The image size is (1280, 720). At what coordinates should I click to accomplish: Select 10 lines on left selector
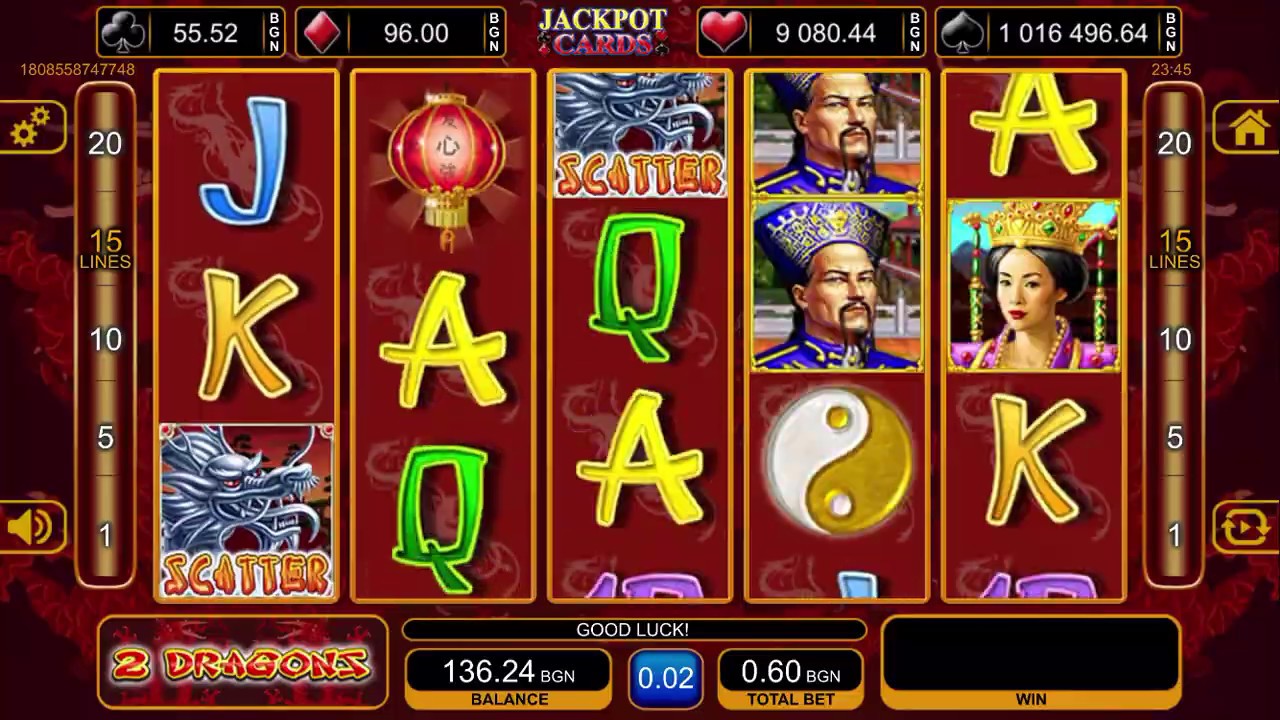click(x=105, y=339)
